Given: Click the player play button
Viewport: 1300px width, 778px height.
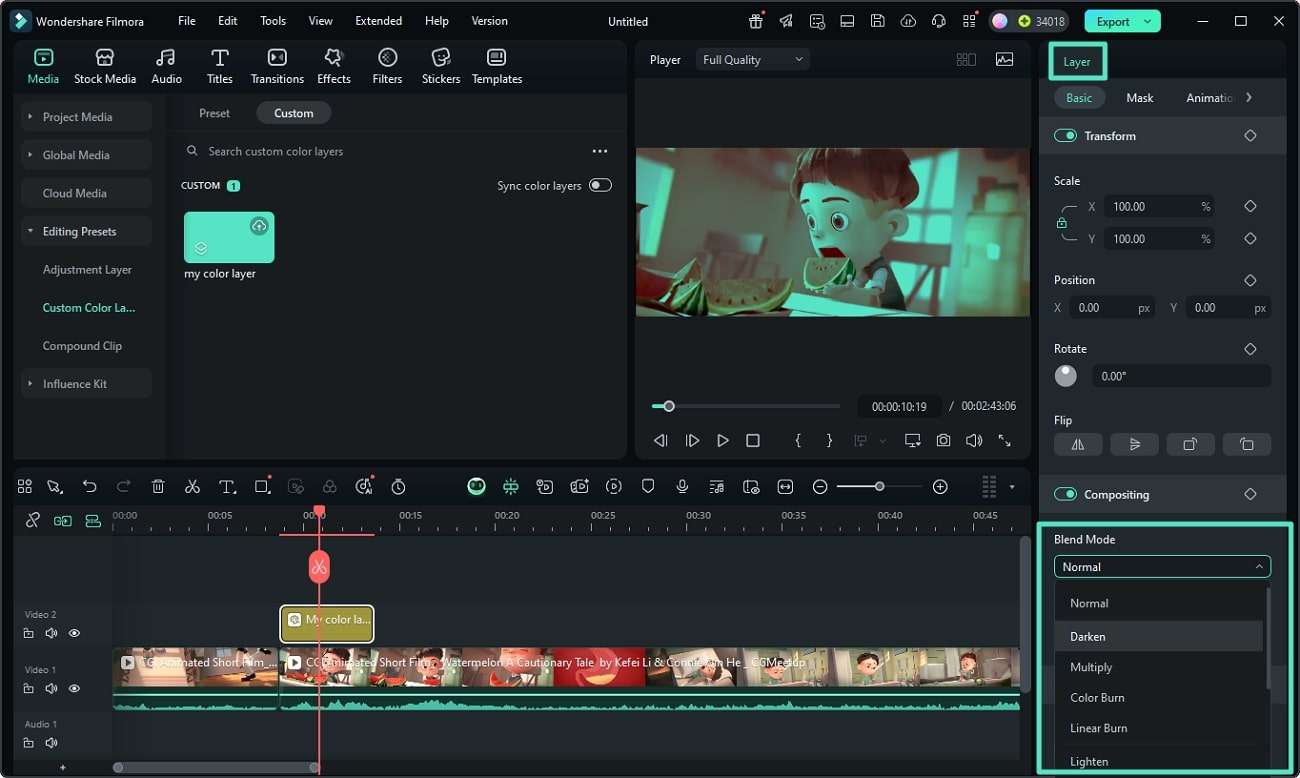Looking at the screenshot, I should (723, 440).
